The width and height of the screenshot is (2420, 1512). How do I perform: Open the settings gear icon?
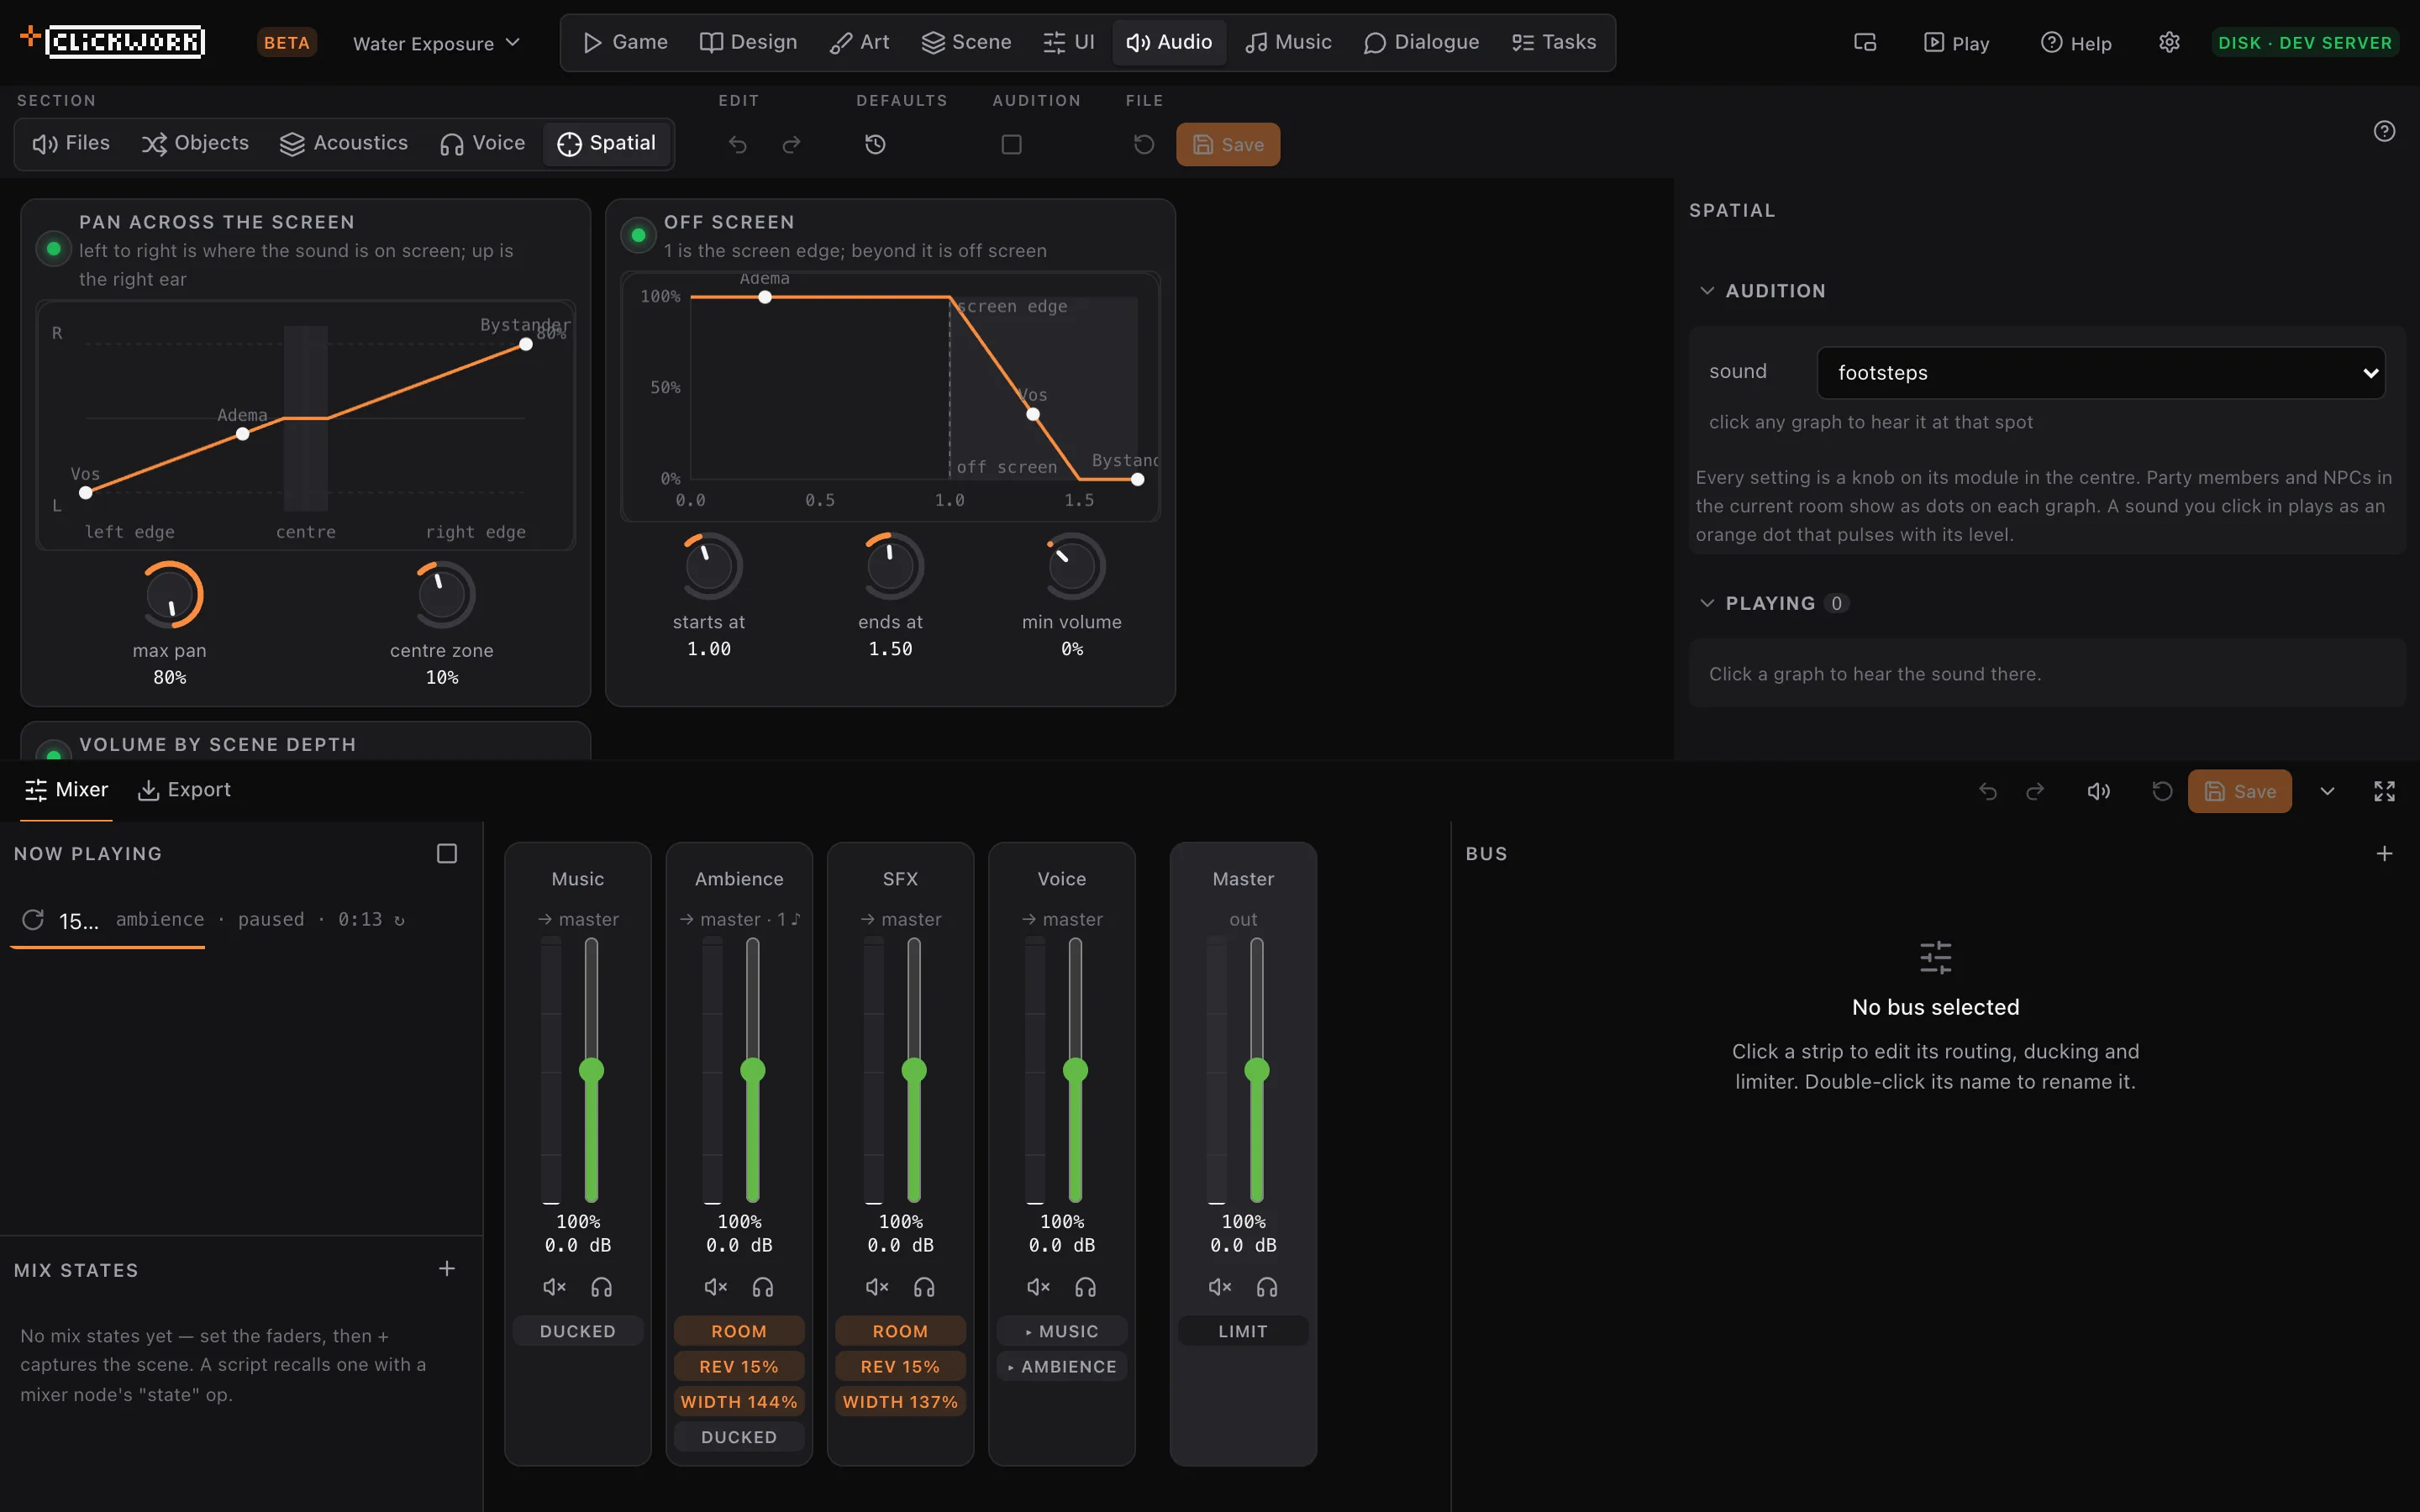(x=2169, y=43)
